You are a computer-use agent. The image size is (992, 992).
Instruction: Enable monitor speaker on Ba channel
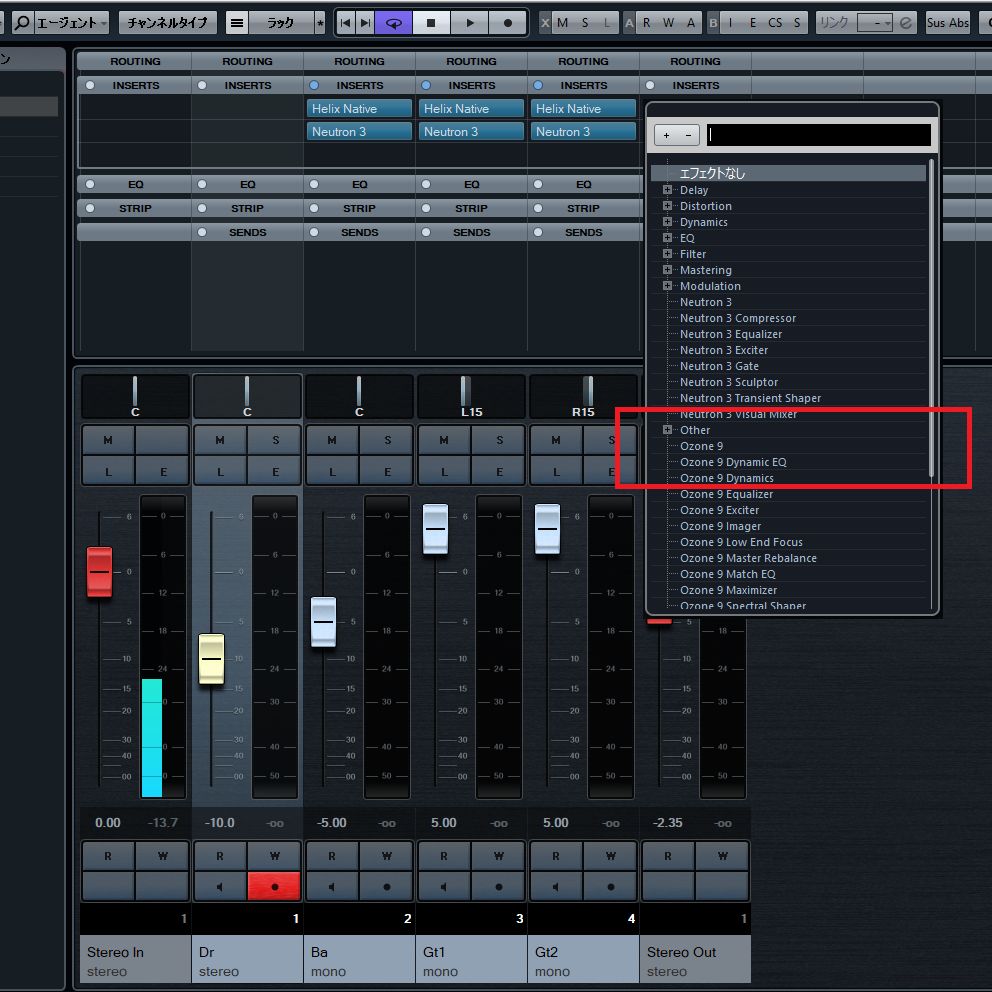click(x=332, y=886)
